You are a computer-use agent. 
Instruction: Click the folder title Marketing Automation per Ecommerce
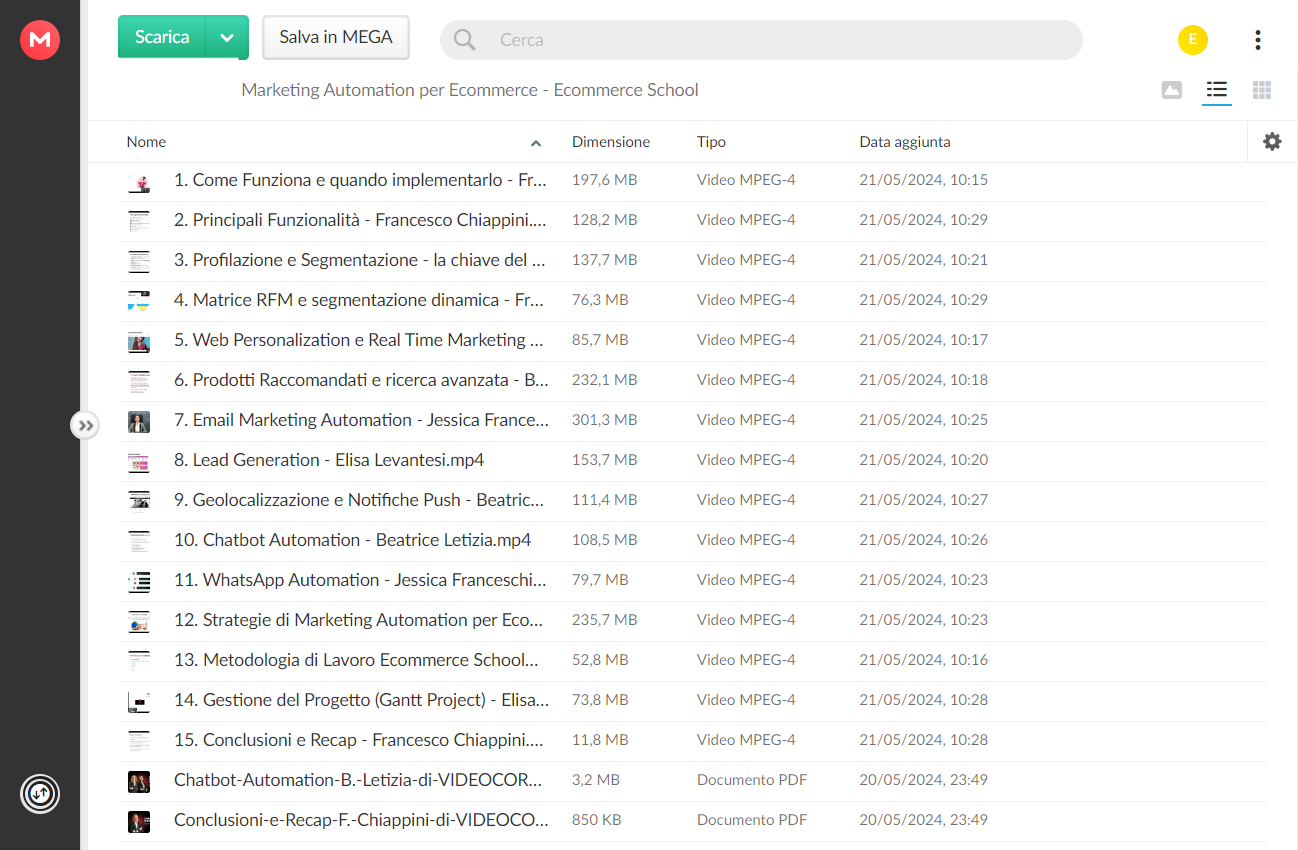pos(470,90)
